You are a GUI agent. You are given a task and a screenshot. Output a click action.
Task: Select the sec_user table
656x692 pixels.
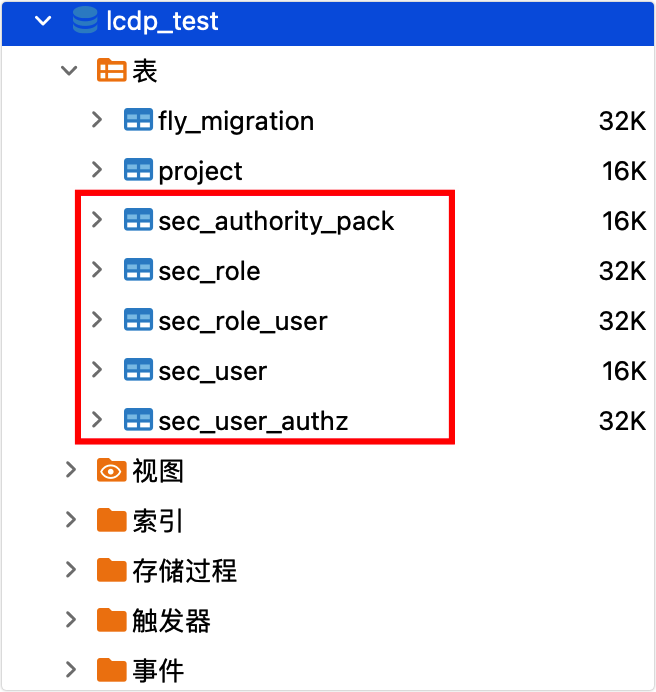coord(212,371)
